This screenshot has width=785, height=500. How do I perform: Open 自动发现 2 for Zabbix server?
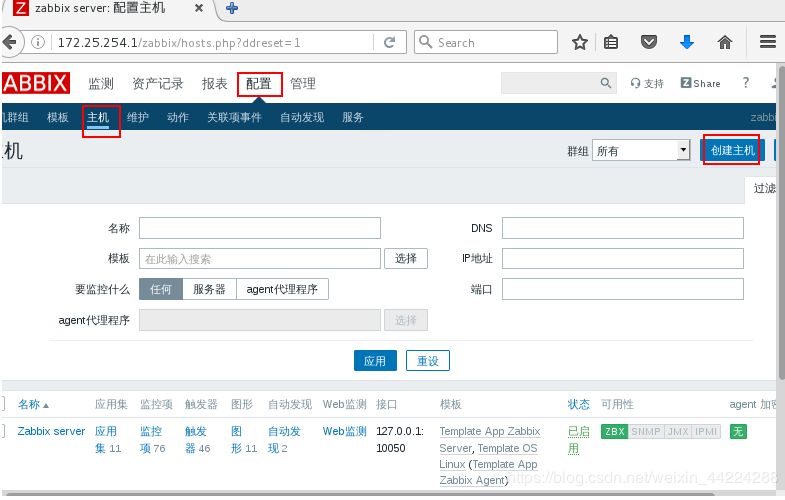[284, 439]
